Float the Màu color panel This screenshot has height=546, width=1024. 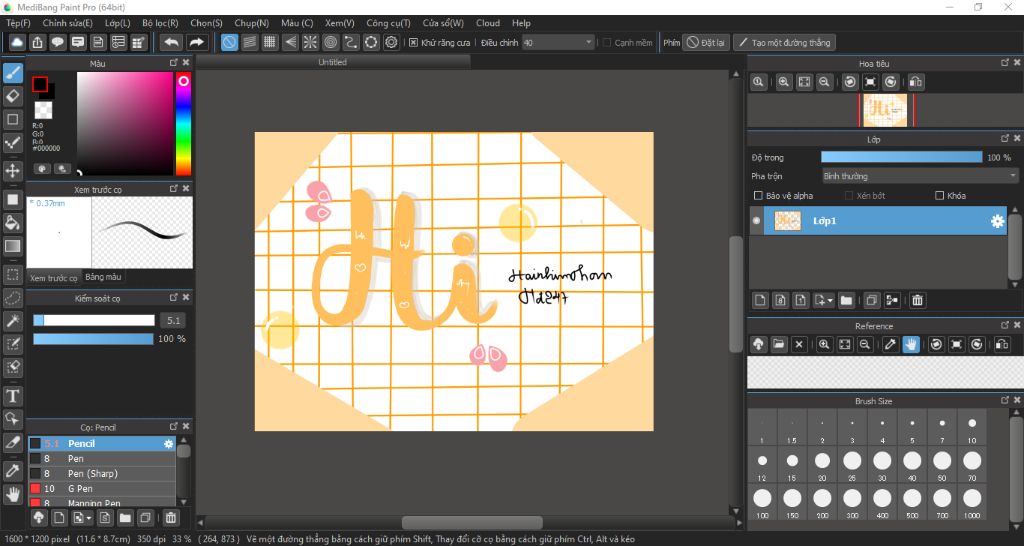(x=174, y=63)
